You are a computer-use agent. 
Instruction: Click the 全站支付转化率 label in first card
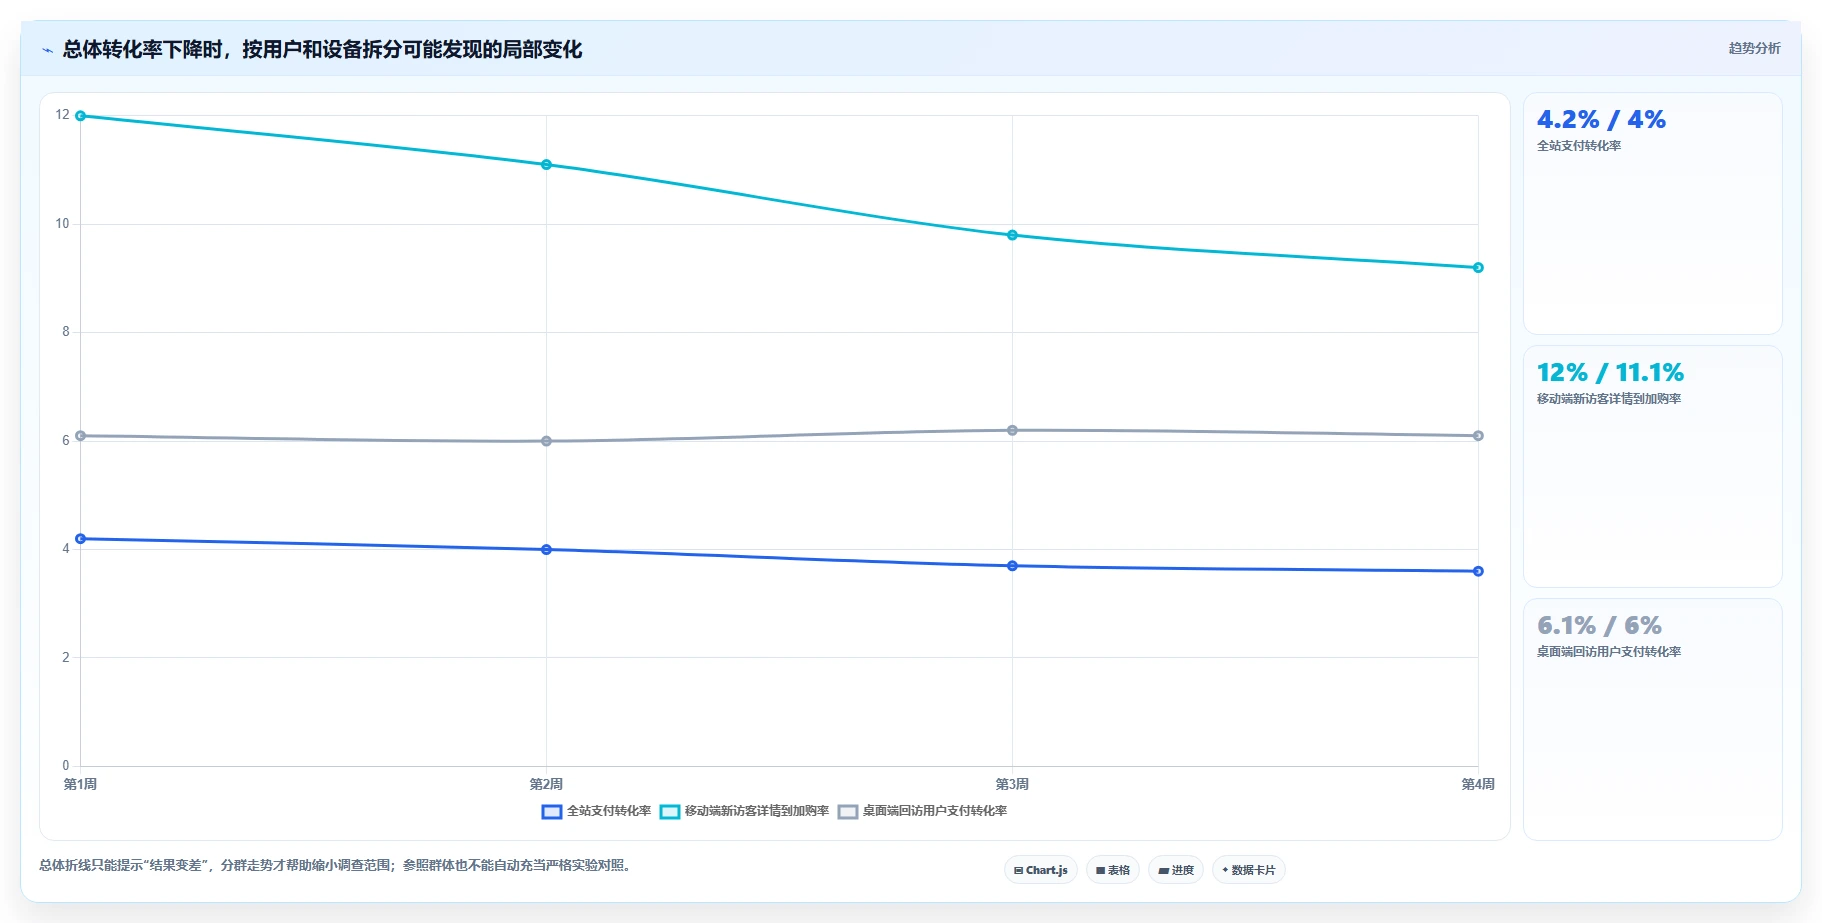1579,146
